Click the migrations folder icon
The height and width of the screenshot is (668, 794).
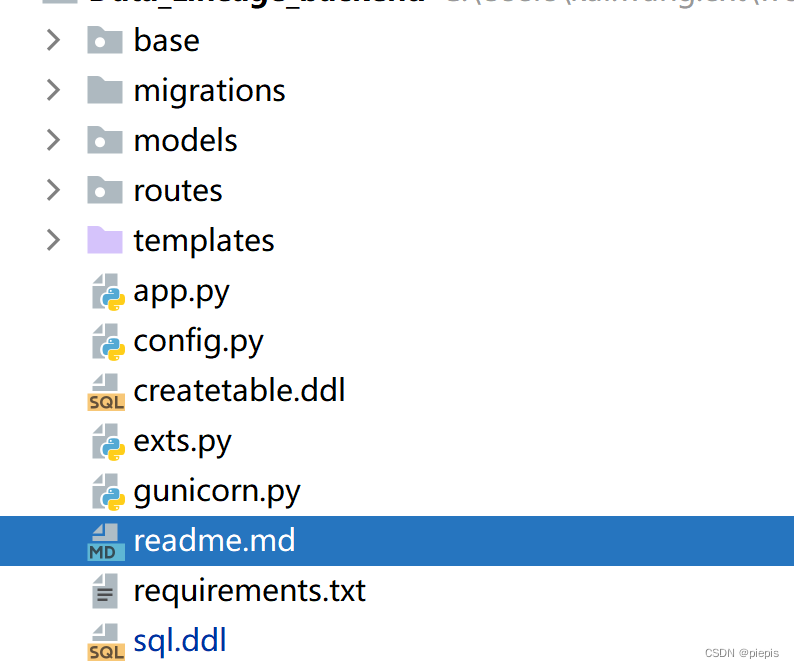click(105, 90)
